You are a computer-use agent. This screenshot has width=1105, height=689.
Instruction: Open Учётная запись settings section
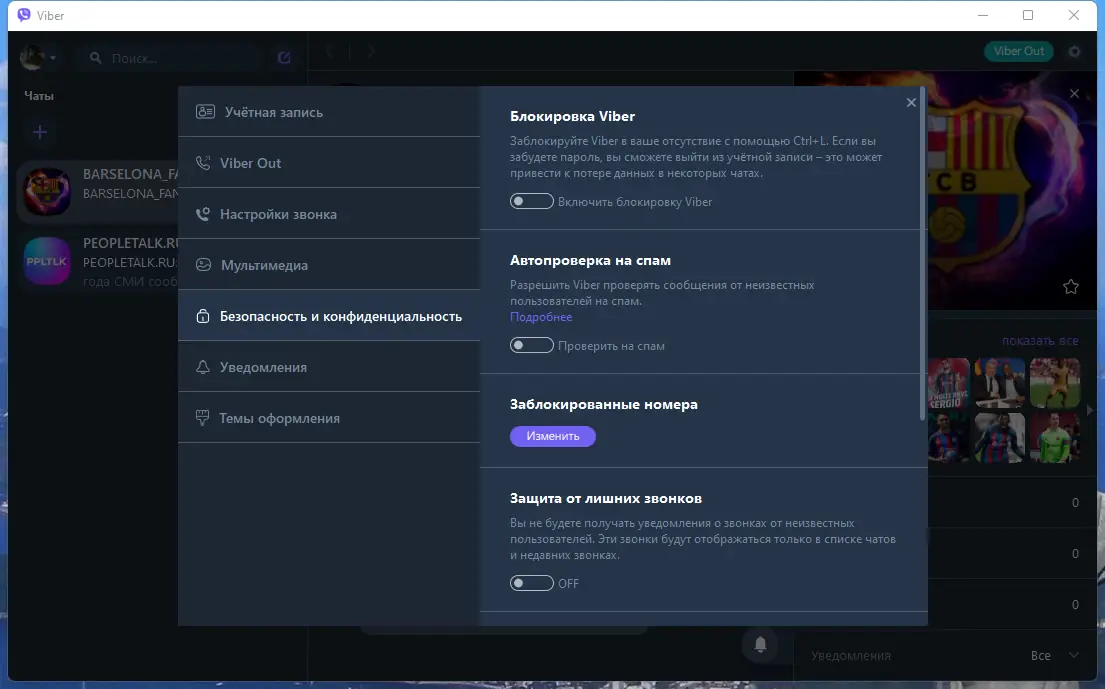point(329,112)
